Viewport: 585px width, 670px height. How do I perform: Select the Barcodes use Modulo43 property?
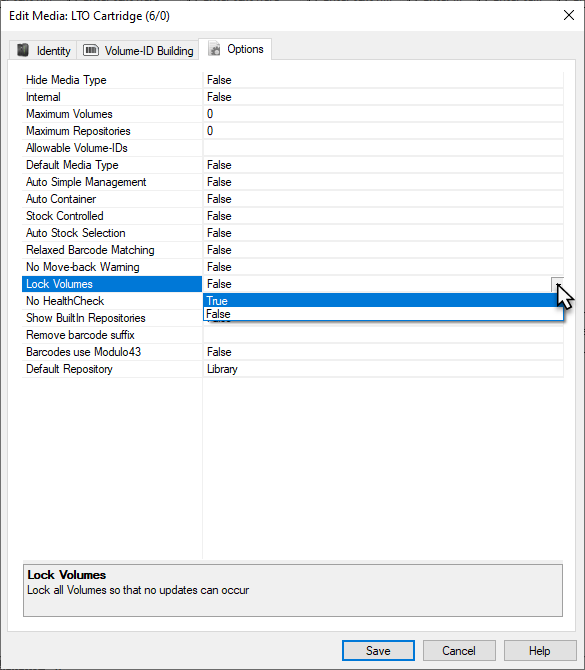pyautogui.click(x=112, y=352)
